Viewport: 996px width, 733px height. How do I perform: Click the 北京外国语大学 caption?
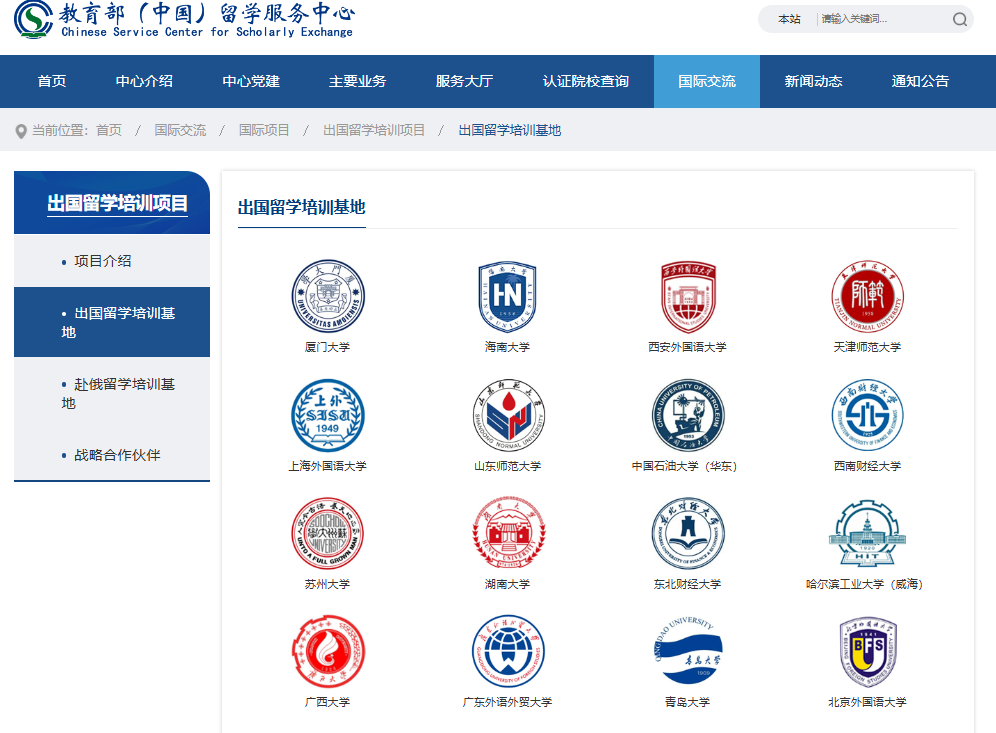click(867, 702)
